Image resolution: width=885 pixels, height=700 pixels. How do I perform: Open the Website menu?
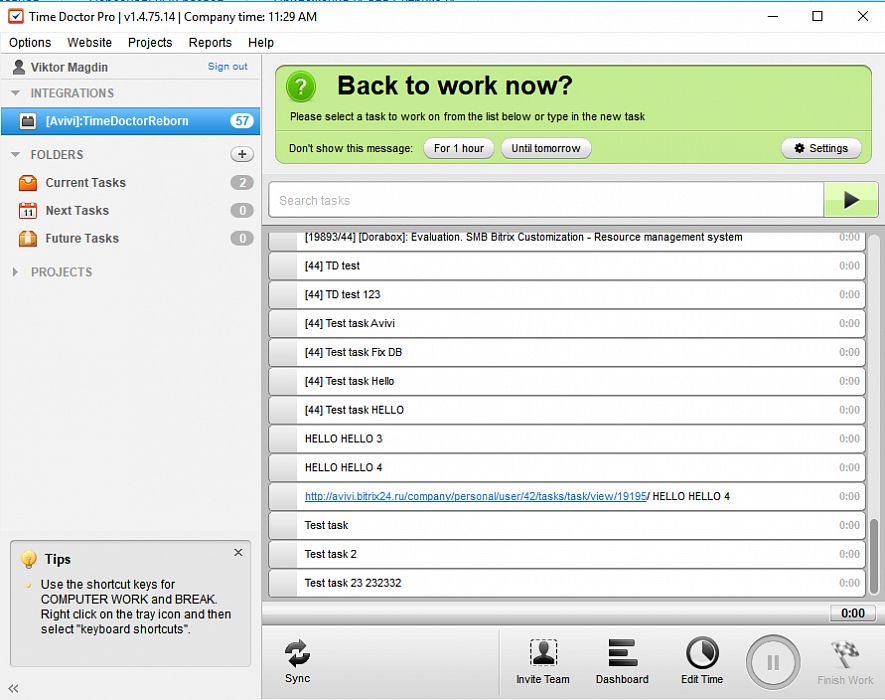pyautogui.click(x=89, y=42)
